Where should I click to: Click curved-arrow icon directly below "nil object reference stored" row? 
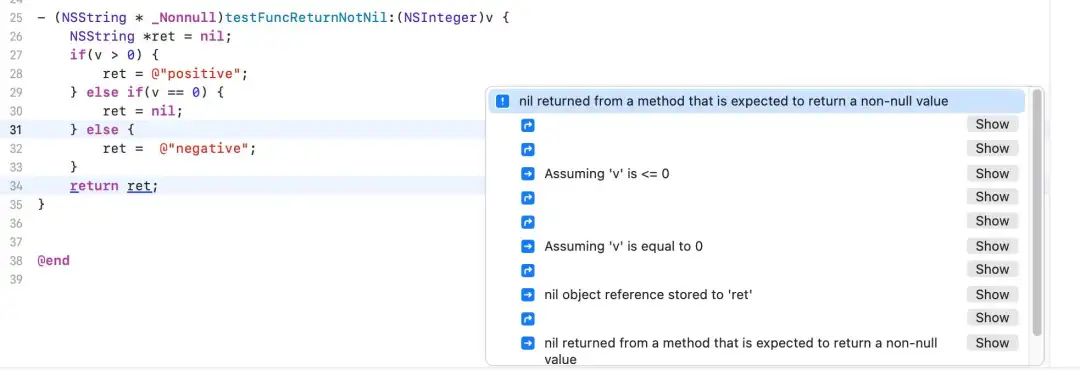pos(528,318)
